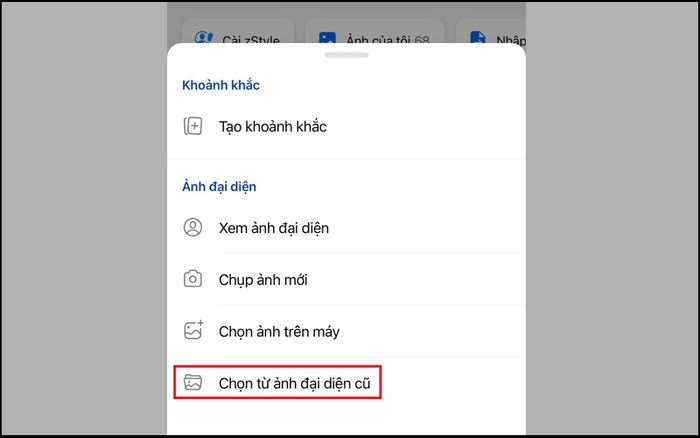Viewport: 700px width, 438px height.
Task: Tap the Nhập chip at top right
Action: coord(491,32)
